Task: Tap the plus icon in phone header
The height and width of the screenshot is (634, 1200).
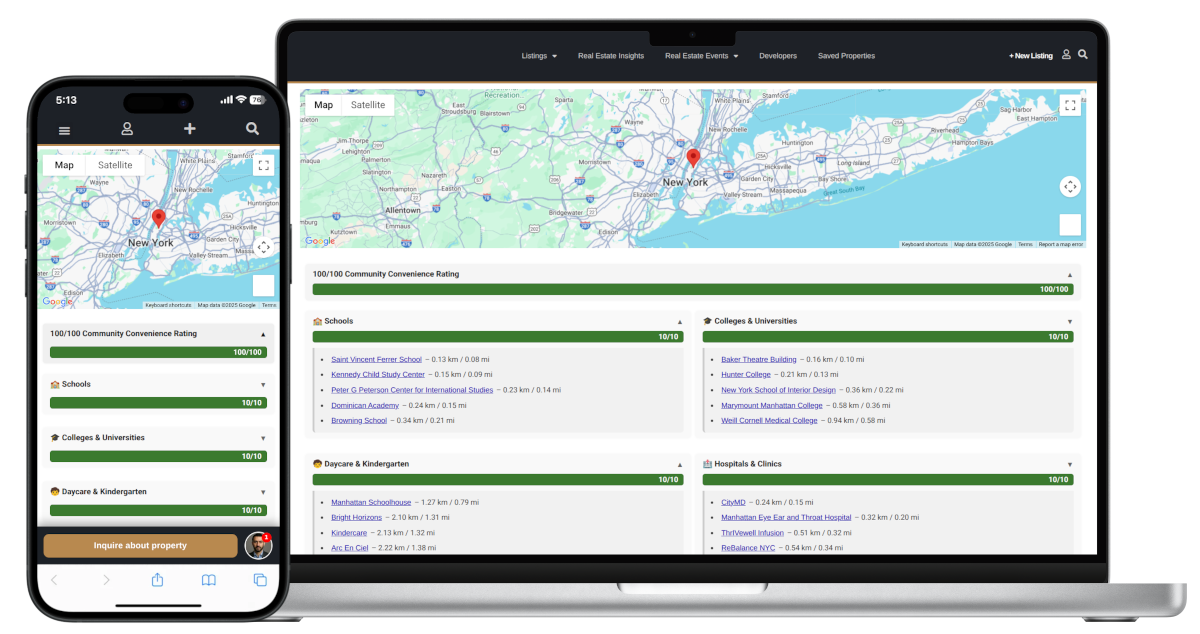Action: click(190, 129)
